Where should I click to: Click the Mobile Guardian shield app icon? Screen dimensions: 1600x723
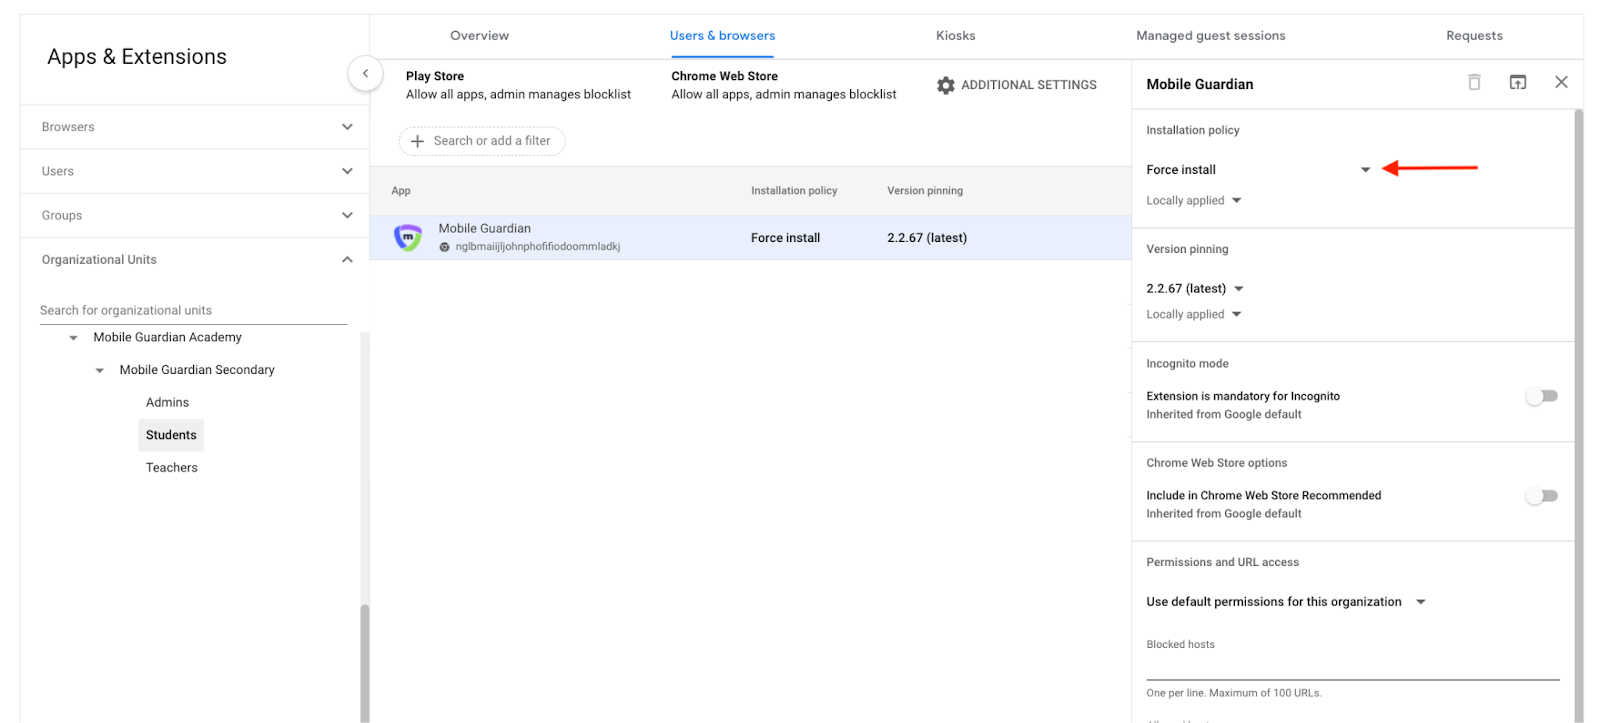coord(407,237)
